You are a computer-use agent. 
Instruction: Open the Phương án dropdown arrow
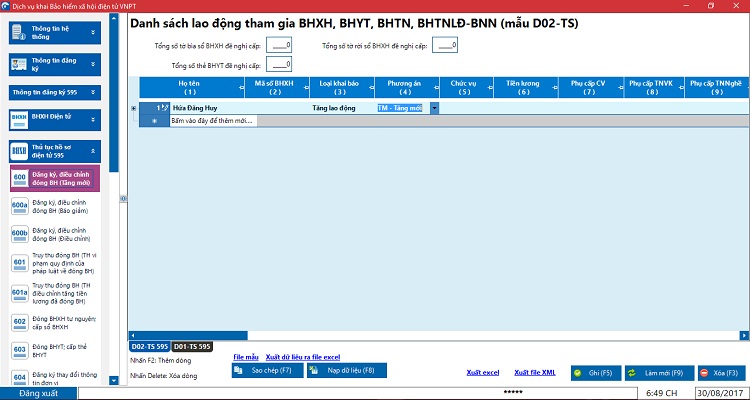tap(435, 108)
